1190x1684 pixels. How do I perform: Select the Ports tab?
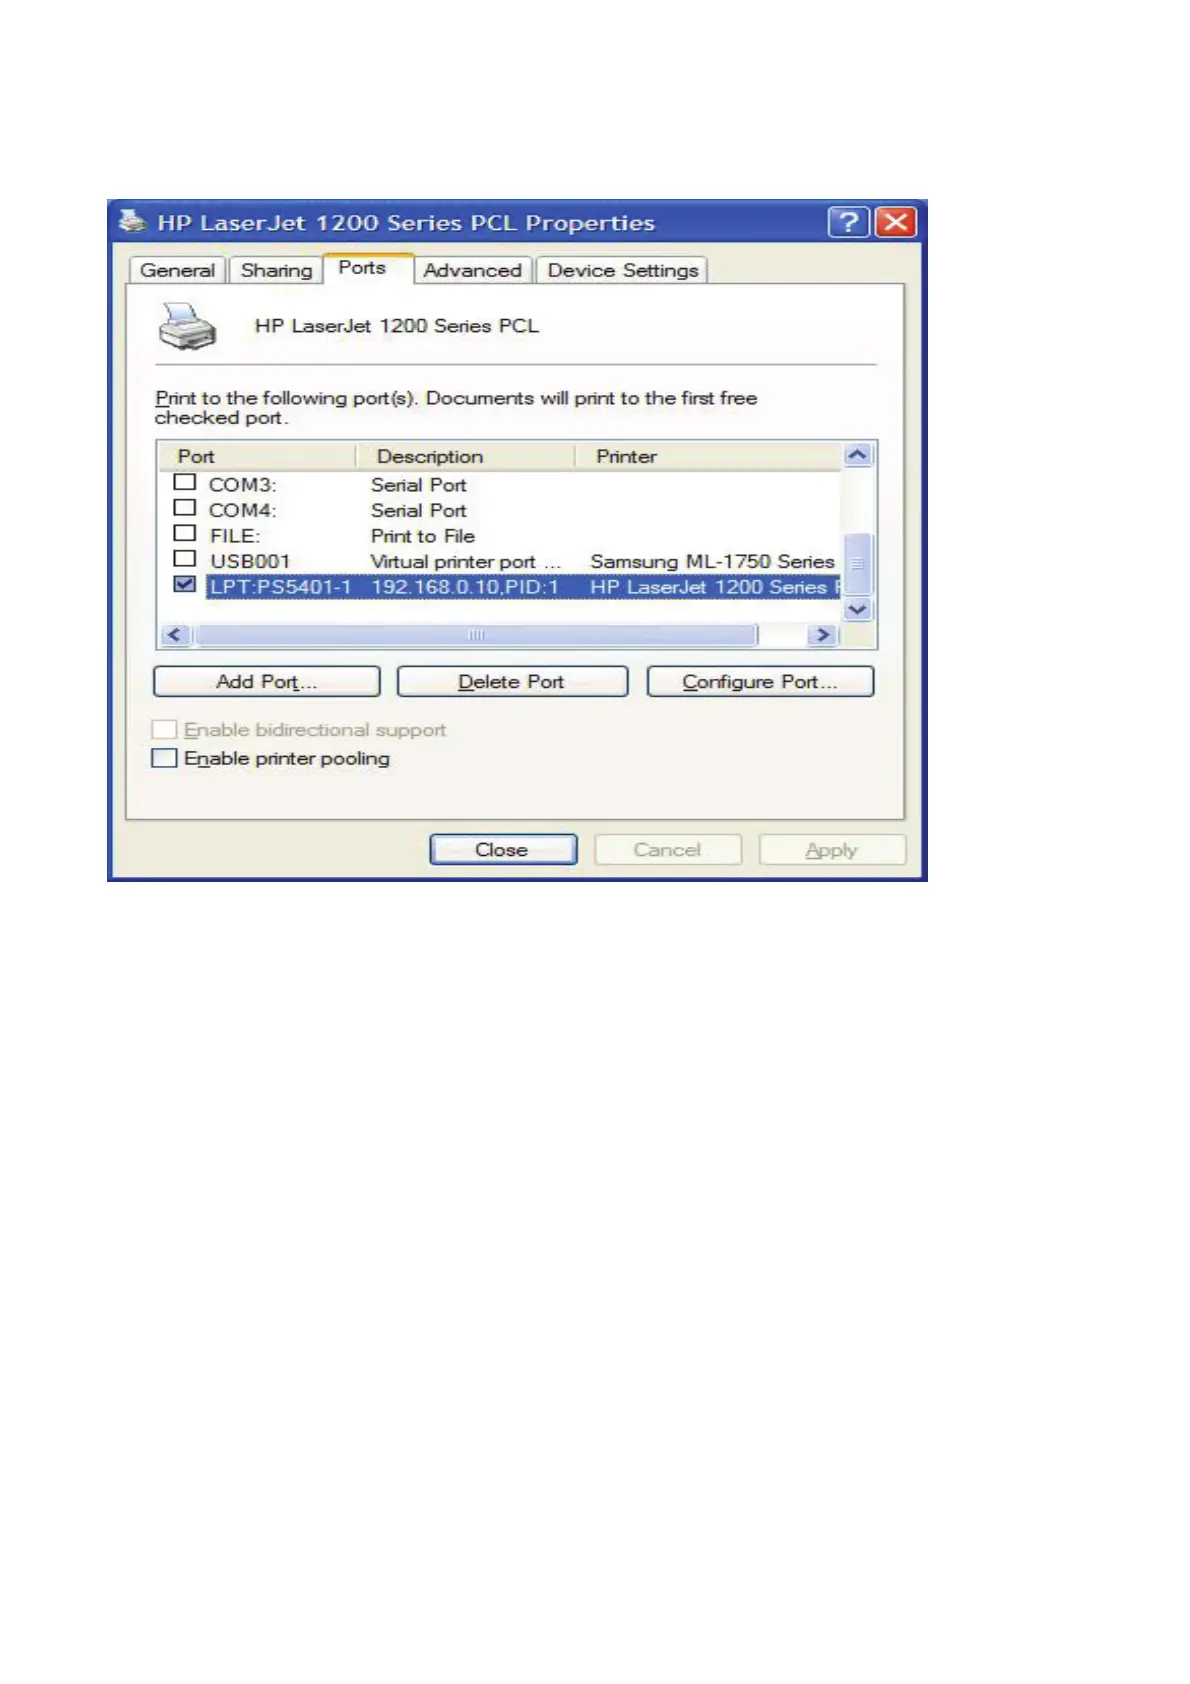368,268
